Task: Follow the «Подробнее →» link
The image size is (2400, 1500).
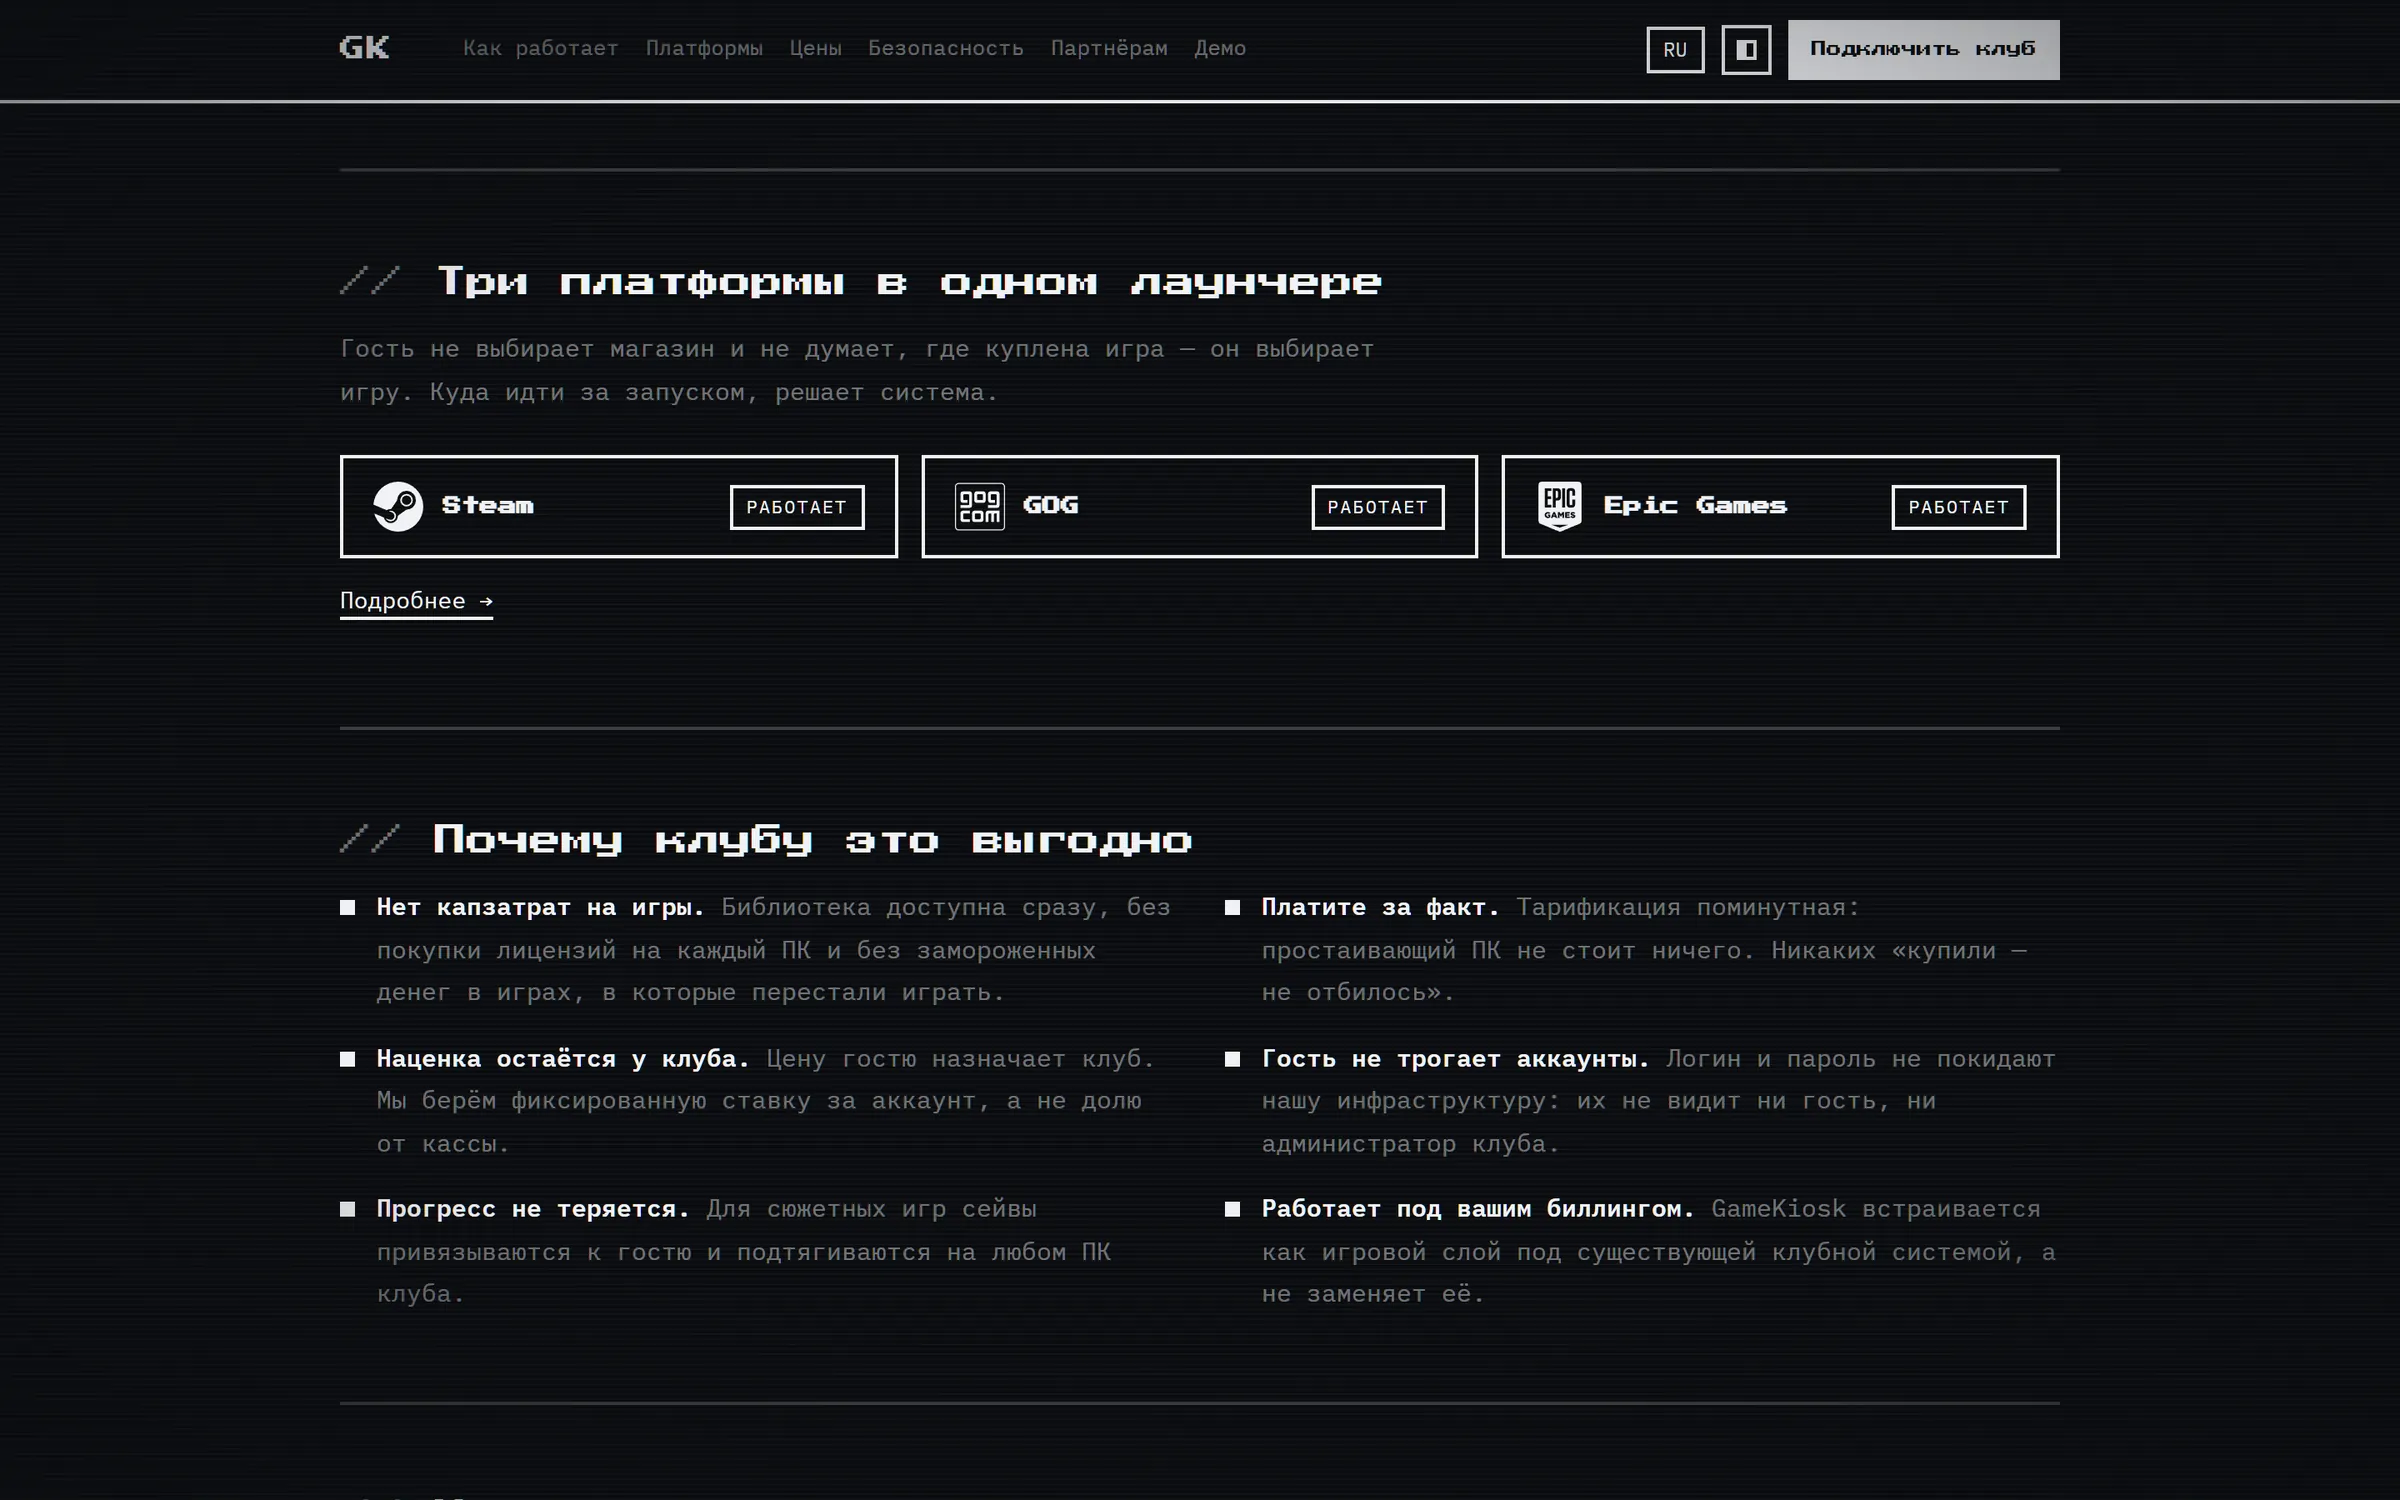Action: (416, 601)
